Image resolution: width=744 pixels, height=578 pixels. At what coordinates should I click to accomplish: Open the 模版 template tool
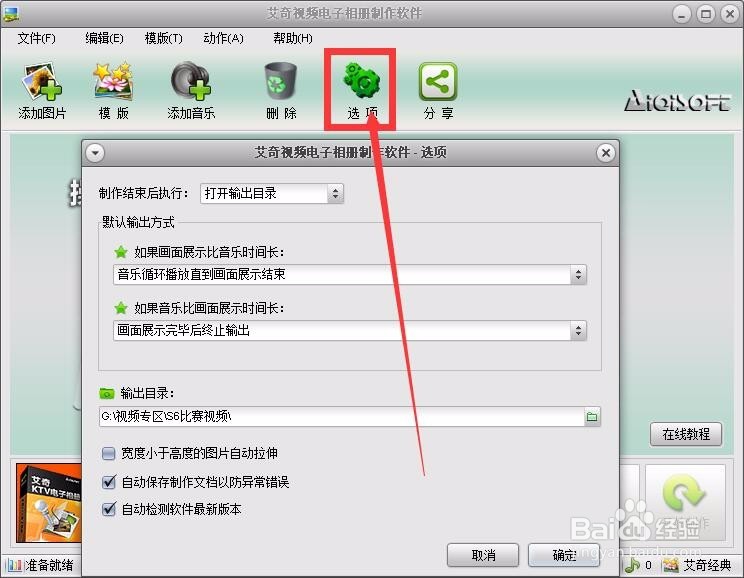pyautogui.click(x=113, y=81)
